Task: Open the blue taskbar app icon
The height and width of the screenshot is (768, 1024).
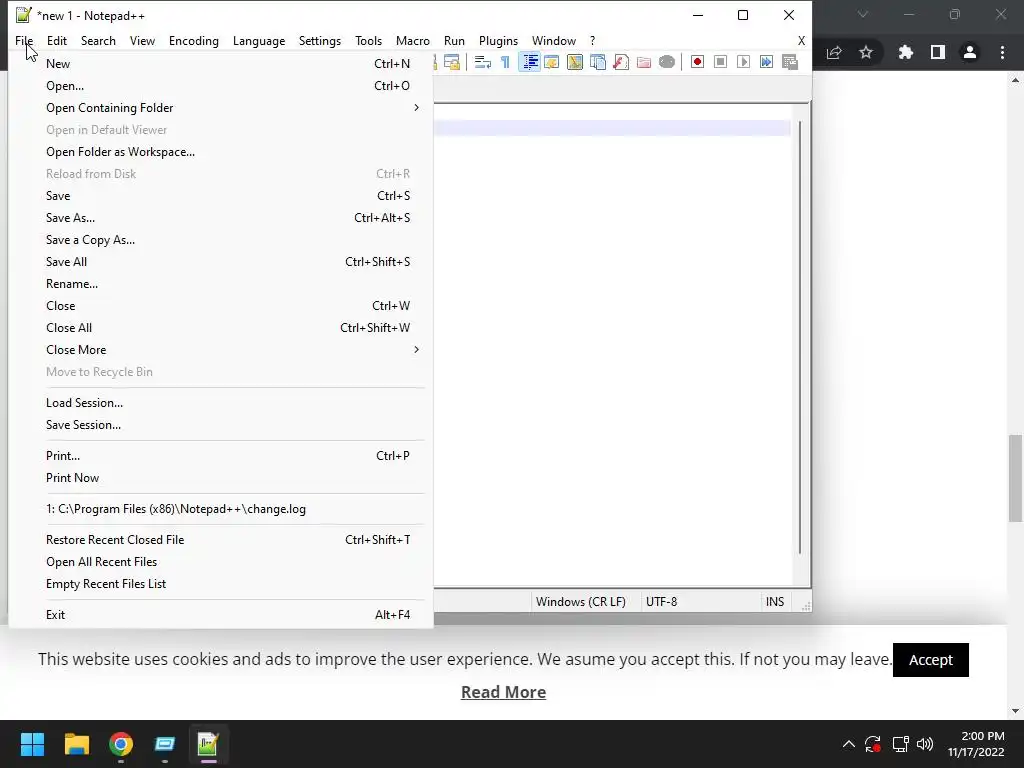Action: click(165, 744)
